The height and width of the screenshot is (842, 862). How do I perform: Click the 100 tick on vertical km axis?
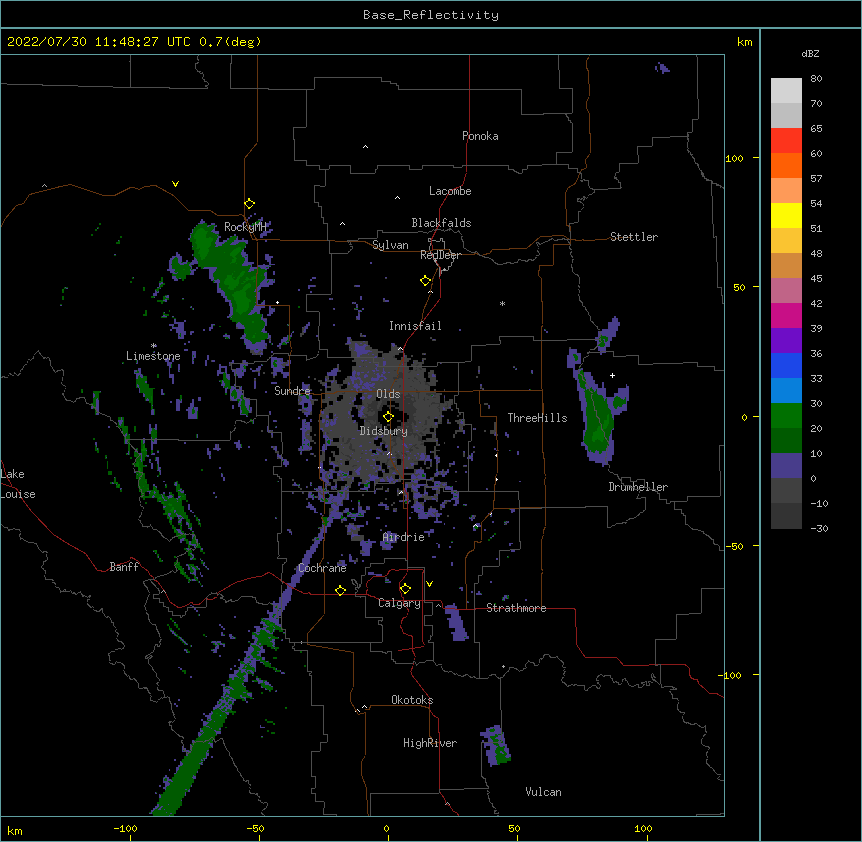click(734, 158)
